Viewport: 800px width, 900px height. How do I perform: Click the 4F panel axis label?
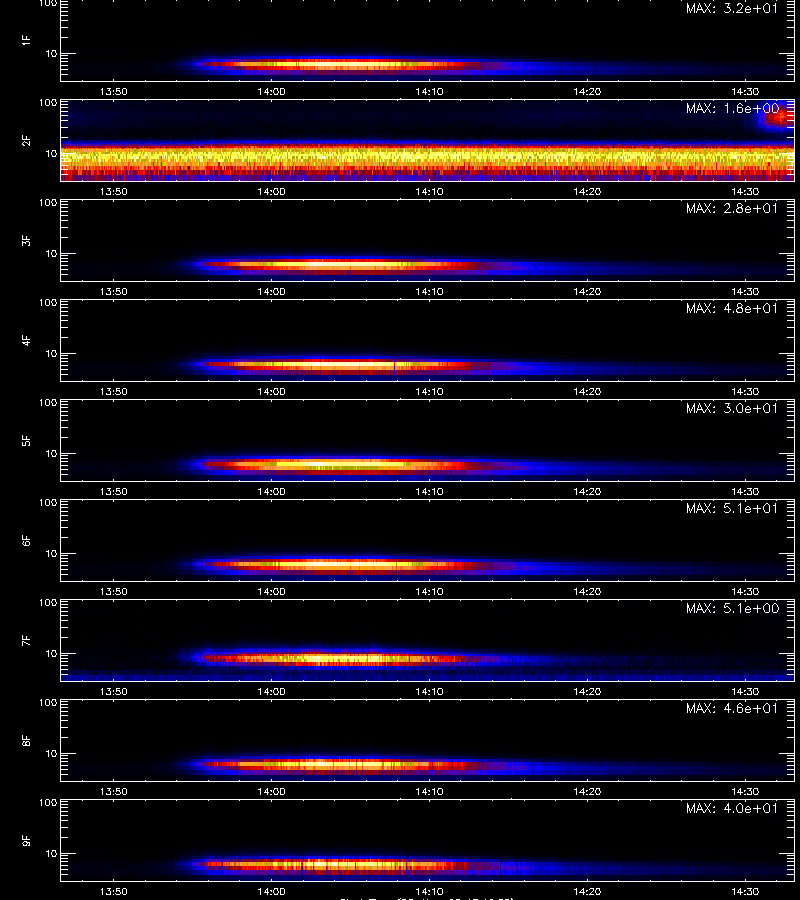(x=26, y=340)
